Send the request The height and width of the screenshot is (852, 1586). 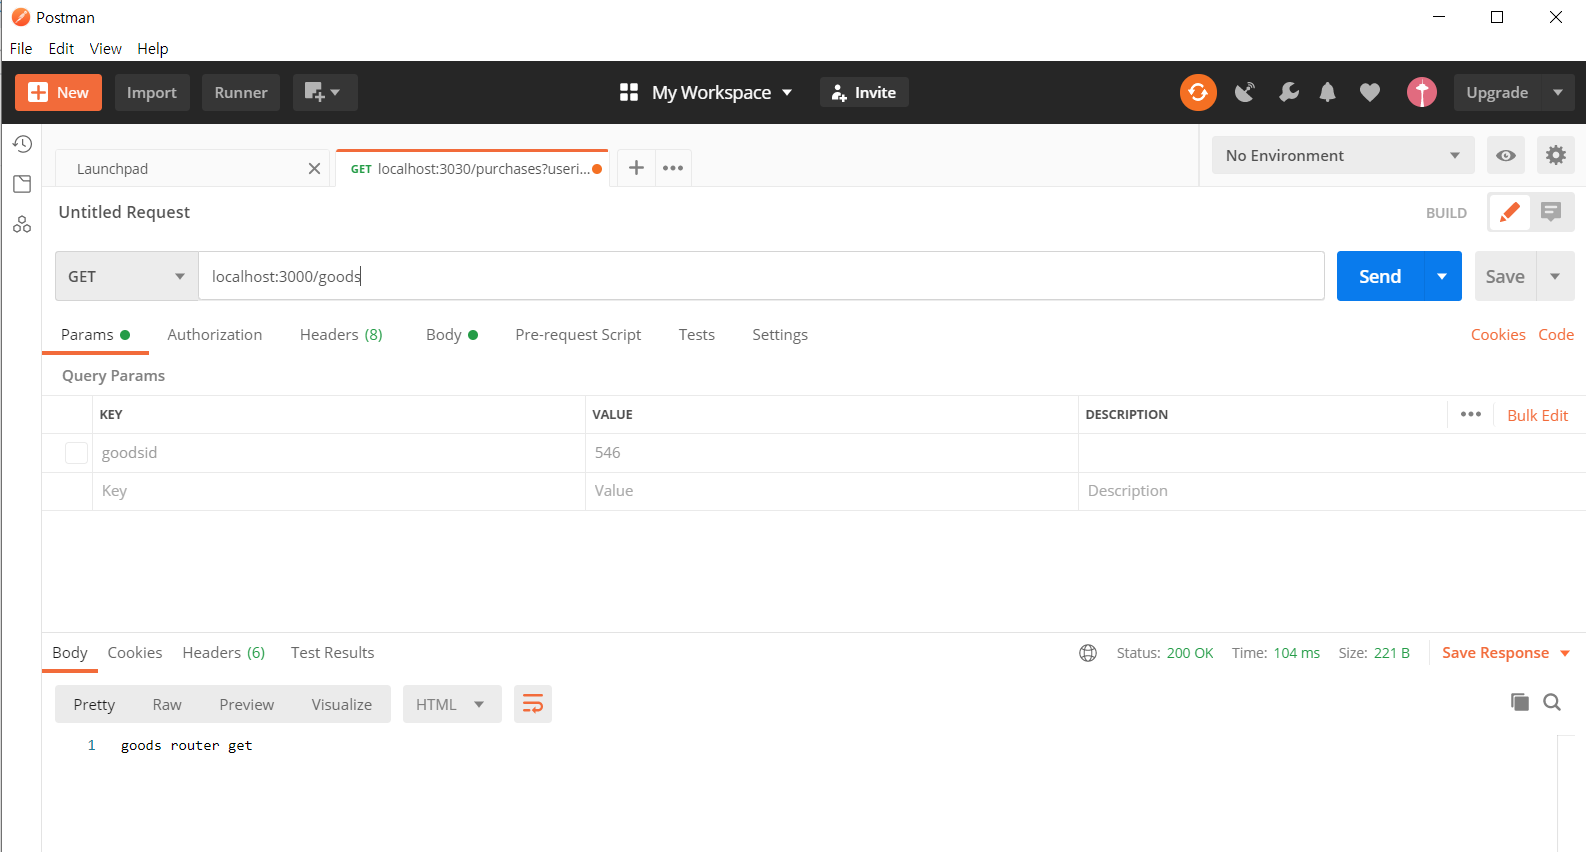(1380, 276)
